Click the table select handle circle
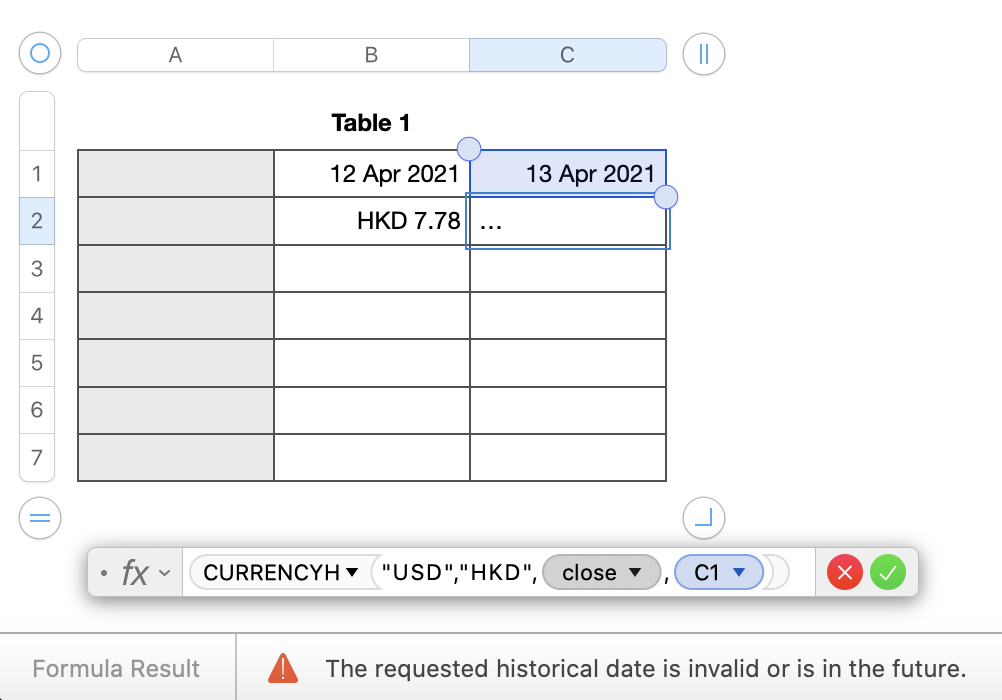This screenshot has width=1002, height=700. click(x=40, y=54)
